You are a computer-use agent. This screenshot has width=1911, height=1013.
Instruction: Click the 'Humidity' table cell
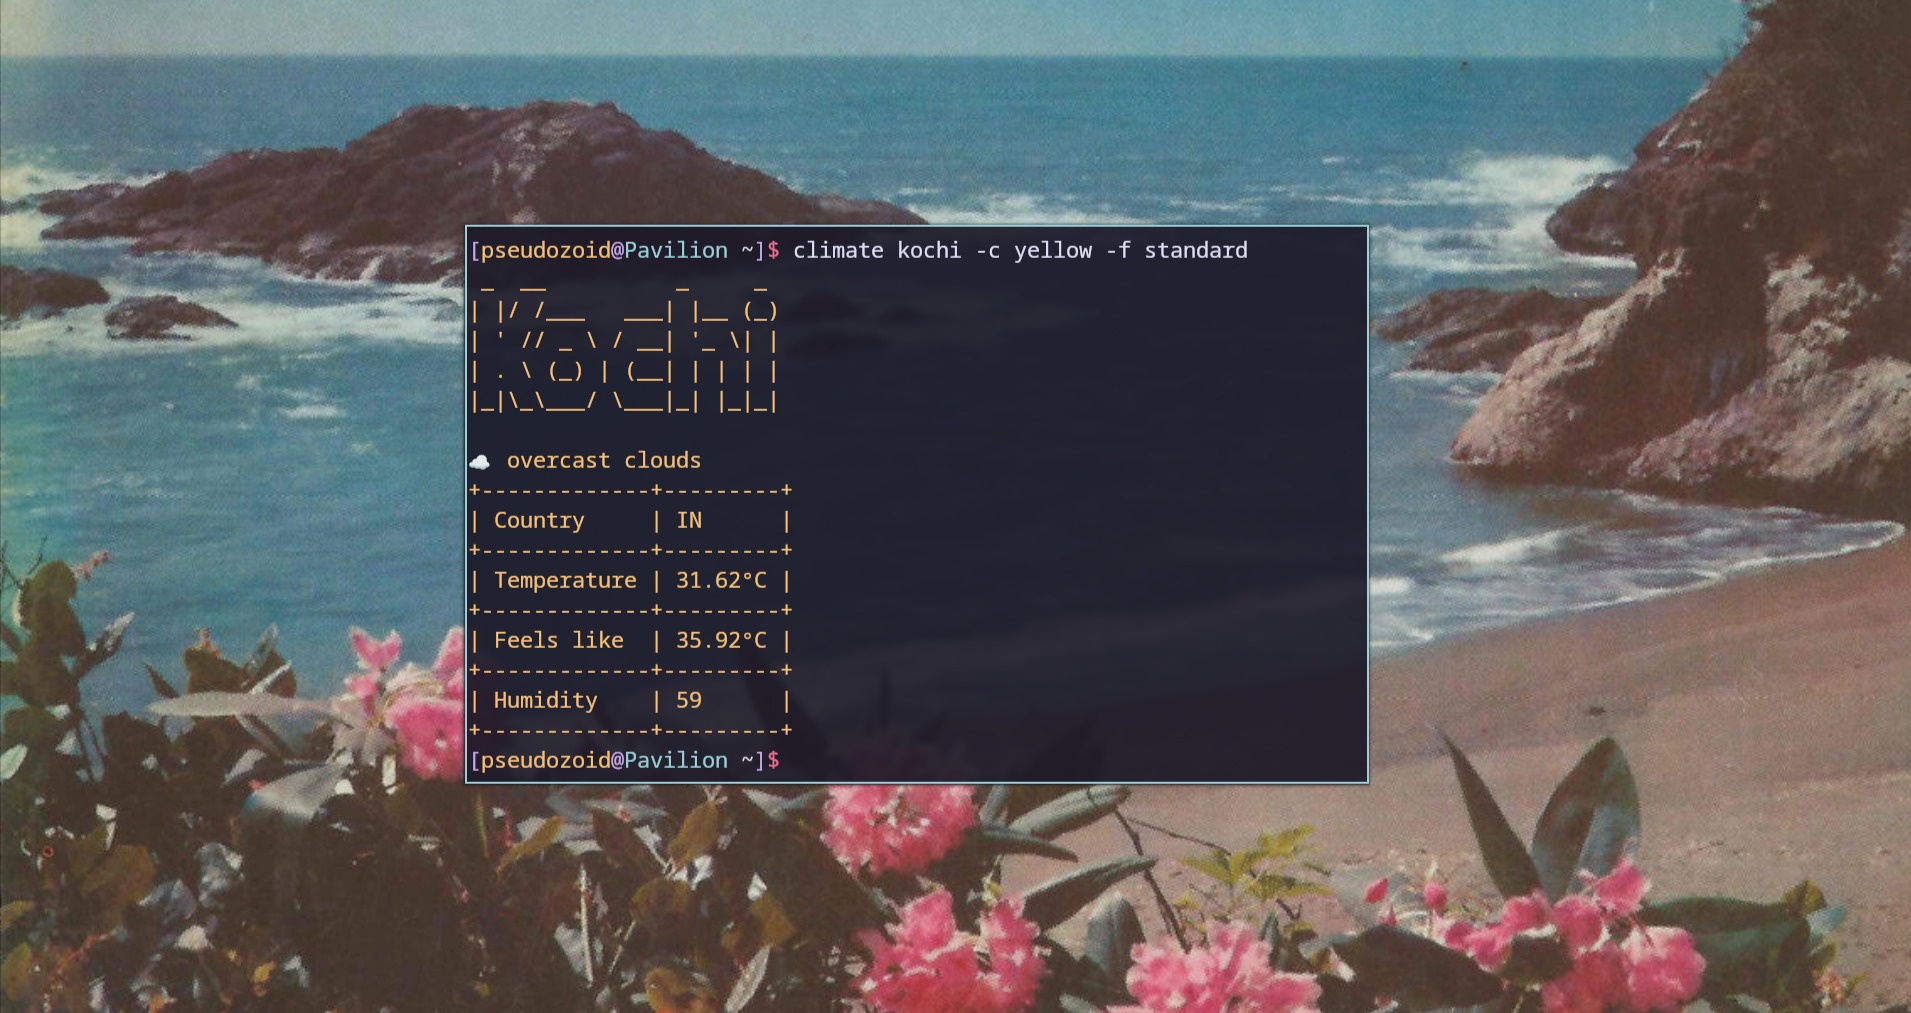(x=545, y=700)
